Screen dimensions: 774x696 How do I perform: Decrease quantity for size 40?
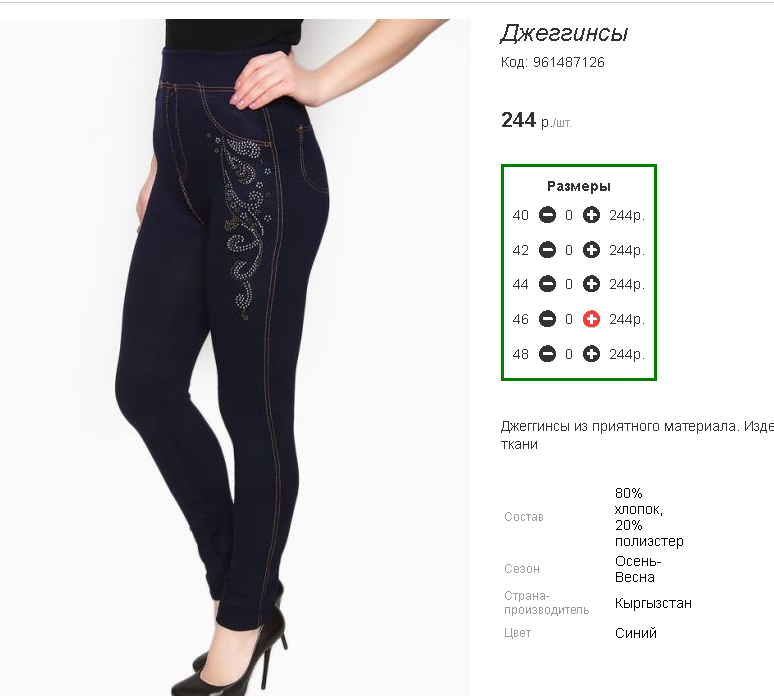[547, 215]
